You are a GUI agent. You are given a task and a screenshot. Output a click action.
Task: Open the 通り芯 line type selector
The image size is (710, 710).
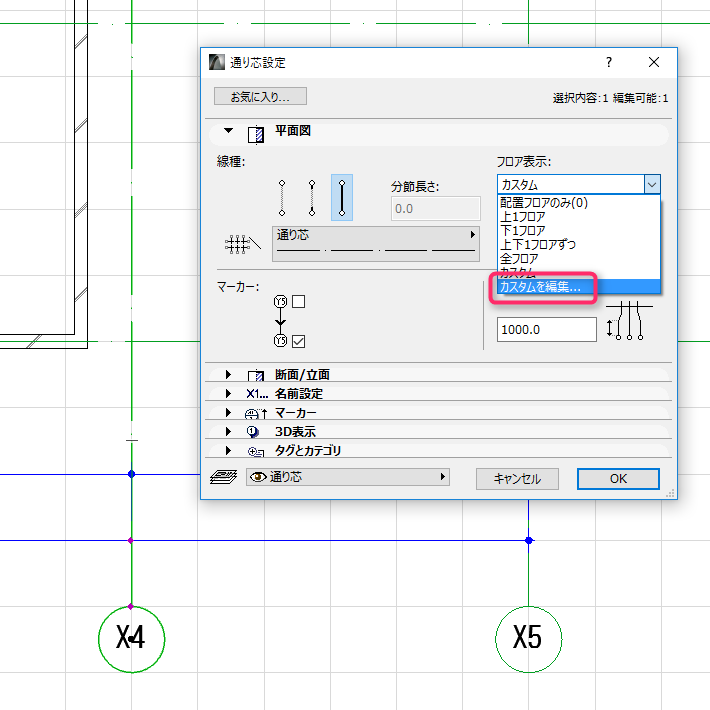tap(375, 242)
